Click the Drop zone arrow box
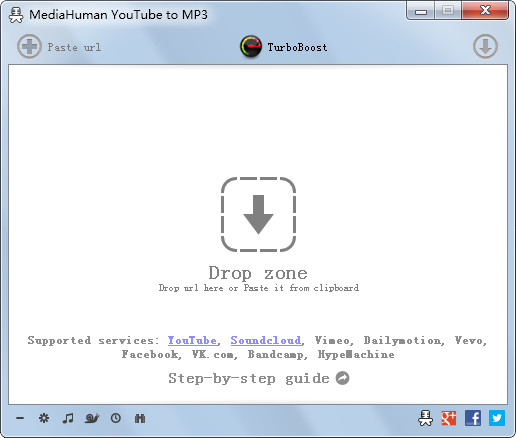Screen dimensions: 516x438 258,214
